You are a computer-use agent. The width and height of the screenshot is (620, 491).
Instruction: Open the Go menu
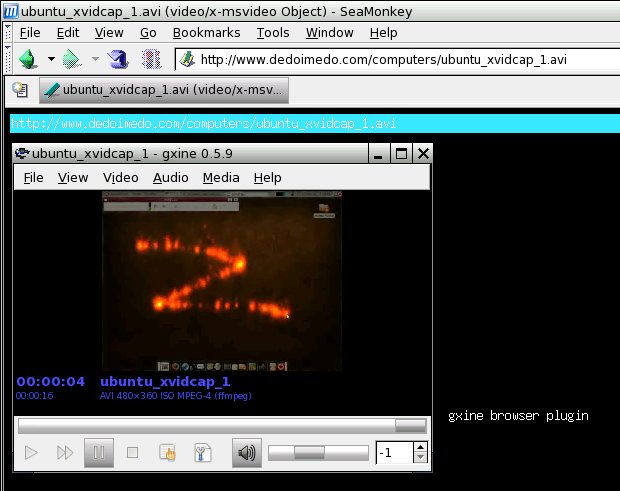[148, 32]
